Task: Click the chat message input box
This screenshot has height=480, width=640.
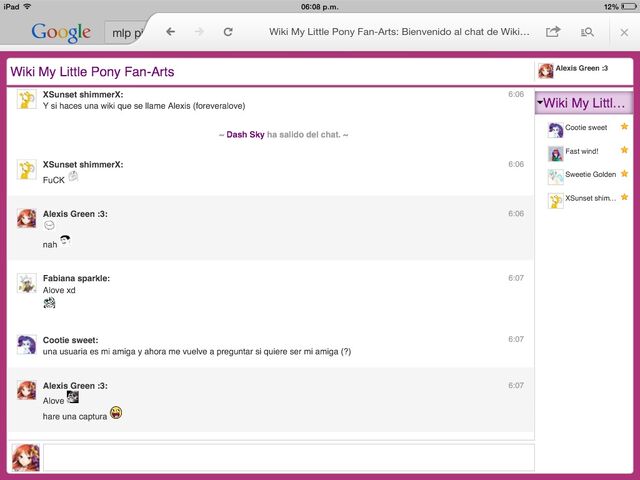Action: (x=289, y=458)
